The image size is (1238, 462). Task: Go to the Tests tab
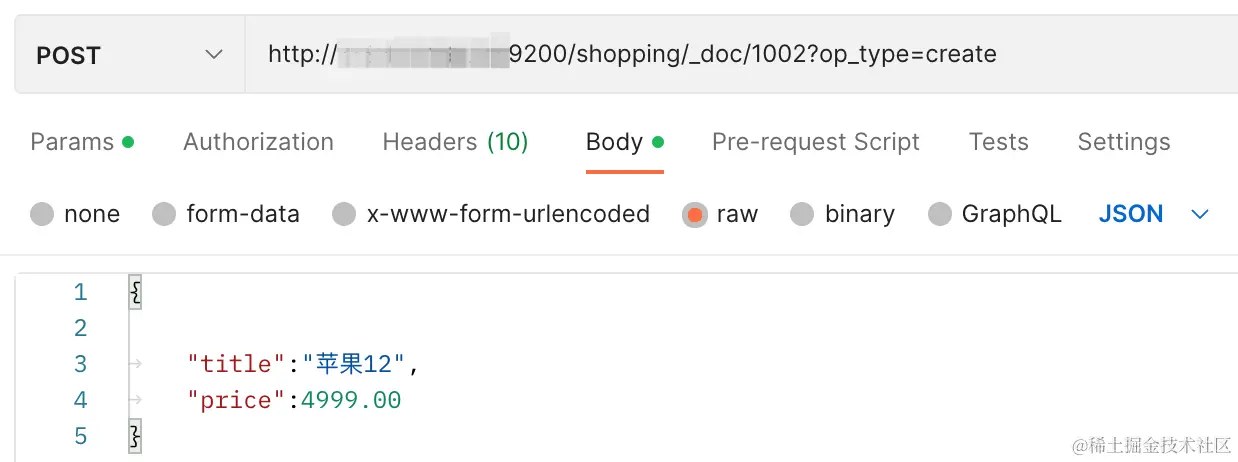coord(998,142)
